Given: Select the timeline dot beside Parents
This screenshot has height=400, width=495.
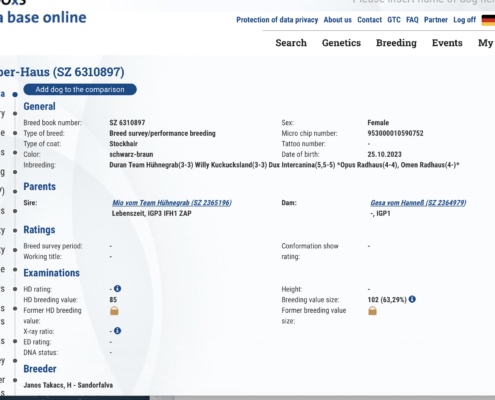Looking at the screenshot, I should tap(15, 191).
